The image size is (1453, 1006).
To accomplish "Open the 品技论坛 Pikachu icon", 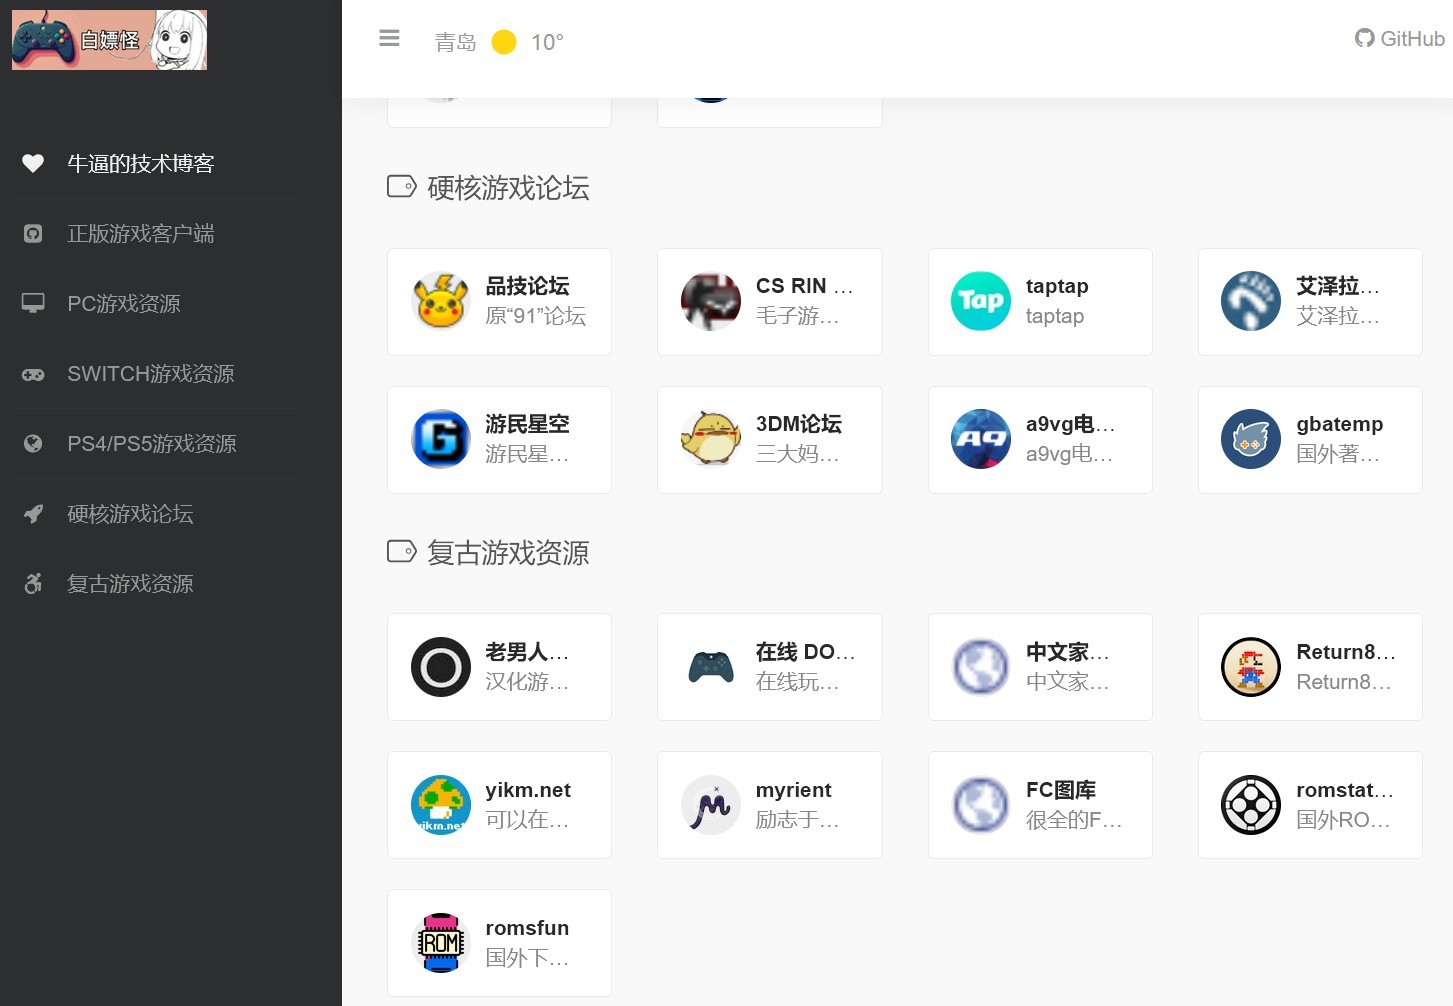I will coord(441,301).
